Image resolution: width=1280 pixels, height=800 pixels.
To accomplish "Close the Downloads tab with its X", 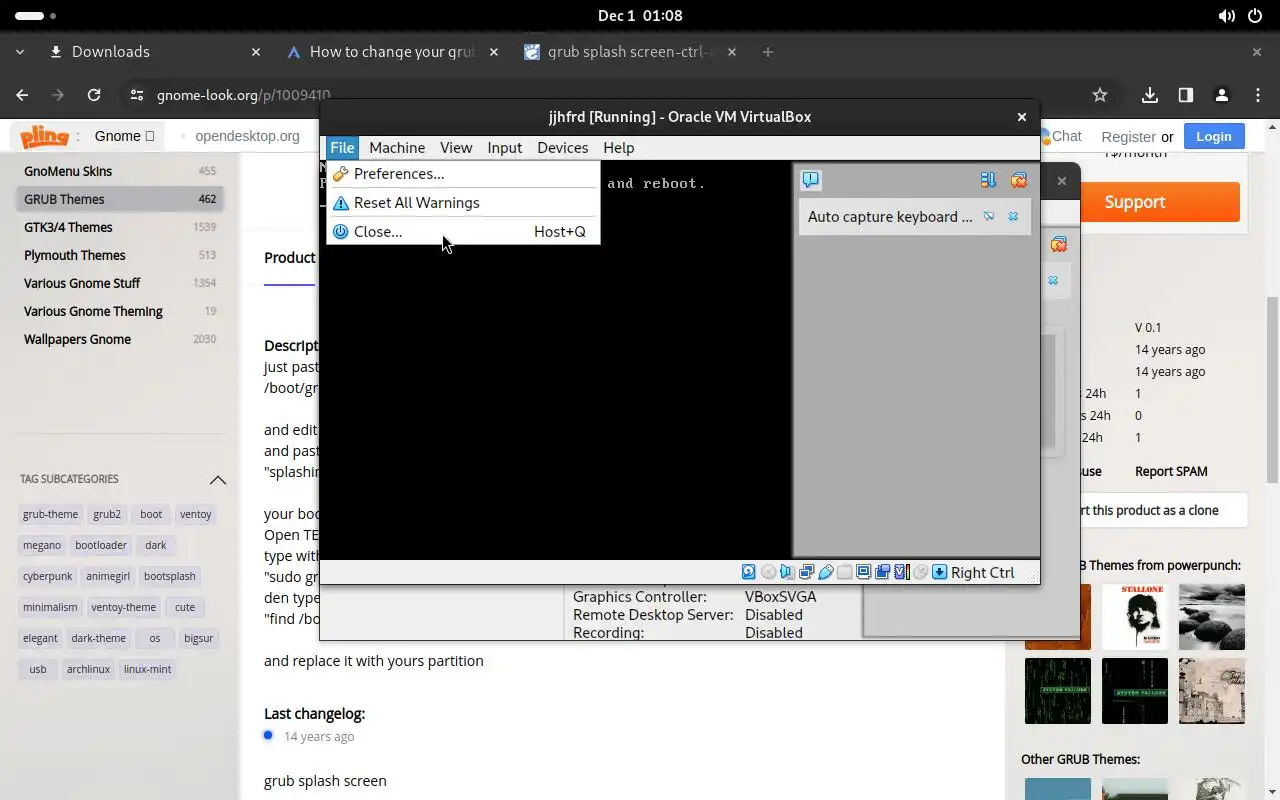I will pos(256,52).
